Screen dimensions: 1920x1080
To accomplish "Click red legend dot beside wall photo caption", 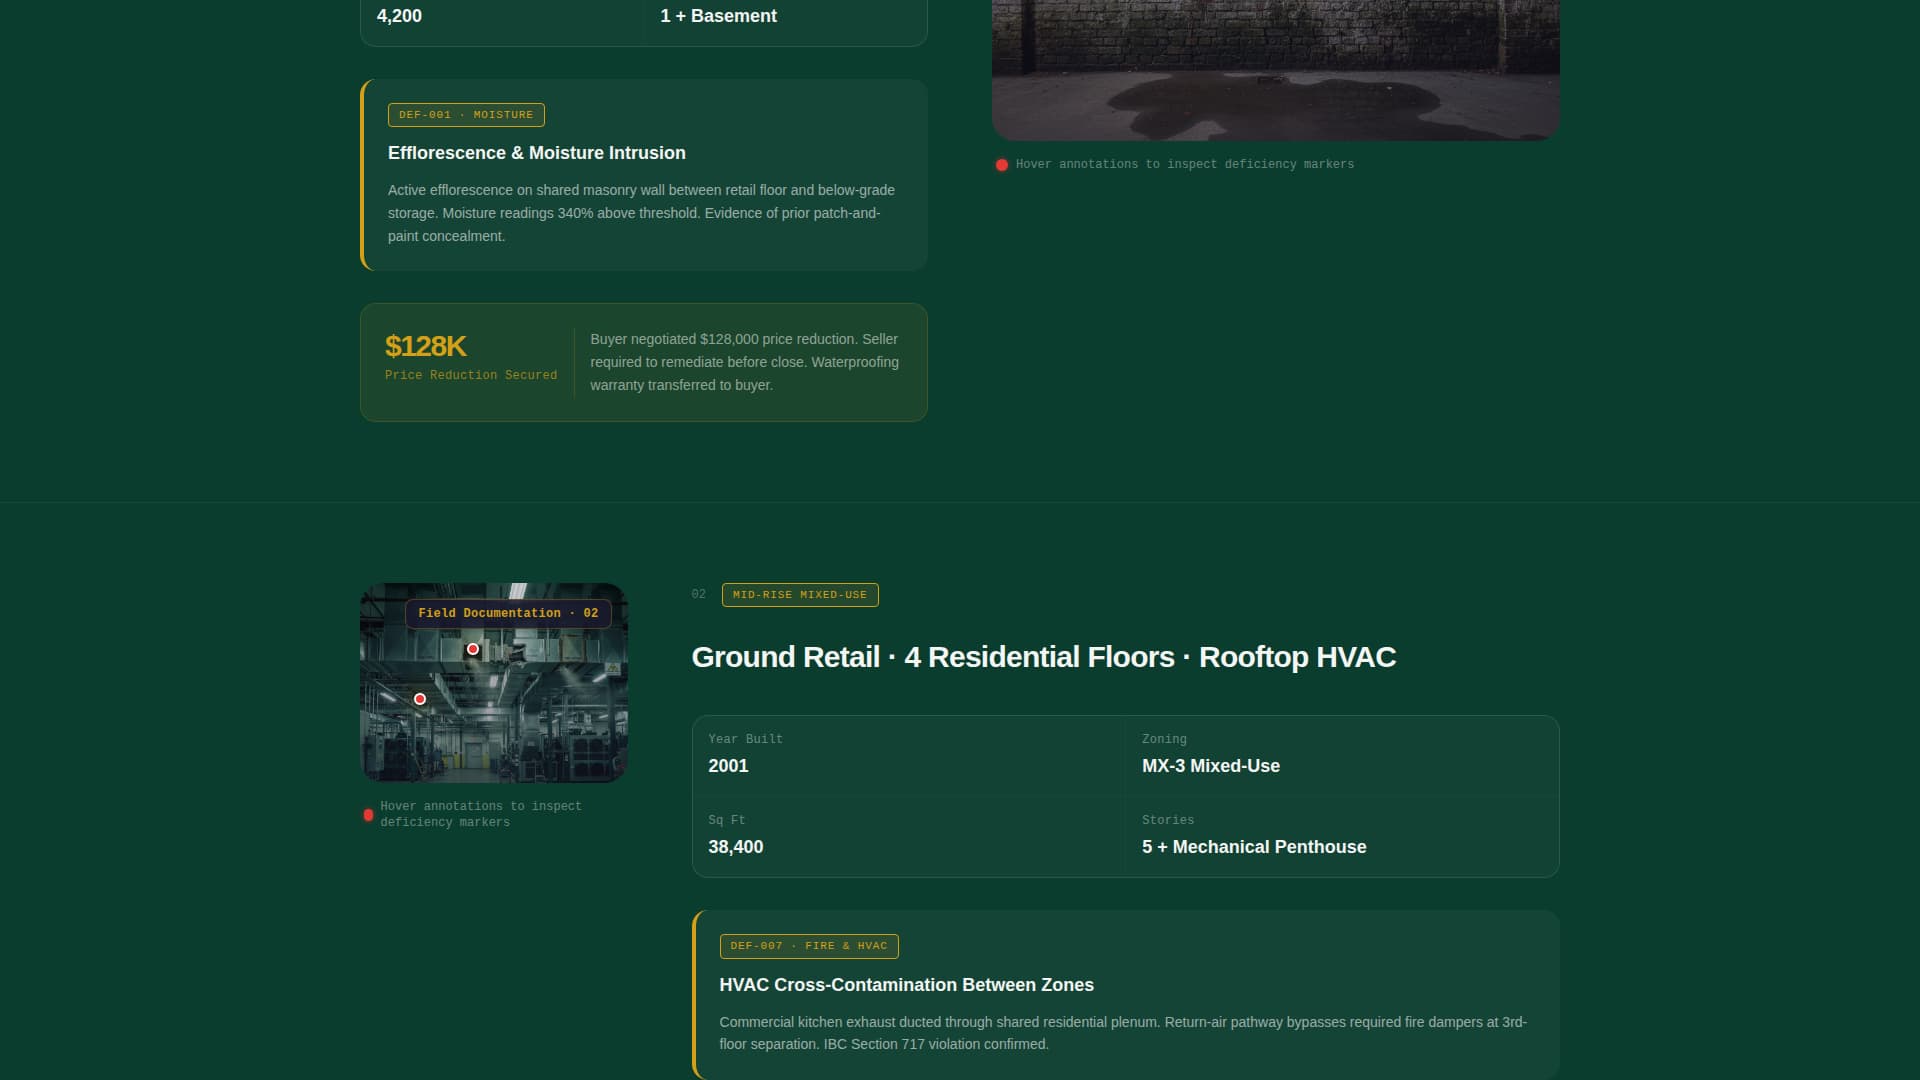I will [1001, 165].
